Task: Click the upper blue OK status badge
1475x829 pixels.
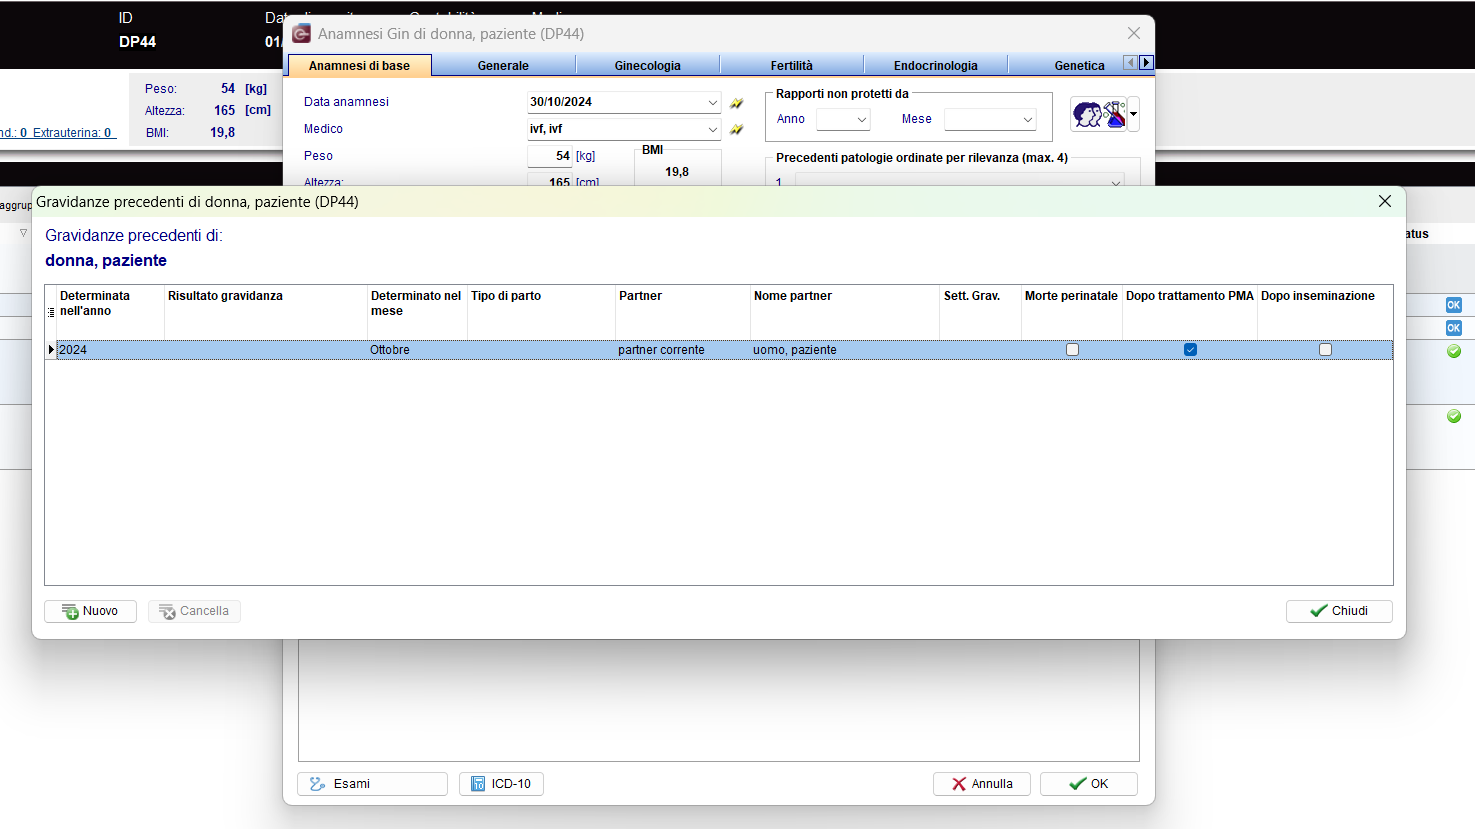Action: [1454, 305]
